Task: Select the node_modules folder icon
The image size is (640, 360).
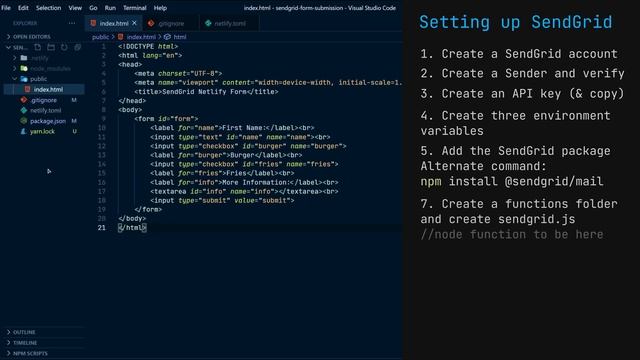Action: tap(24, 69)
